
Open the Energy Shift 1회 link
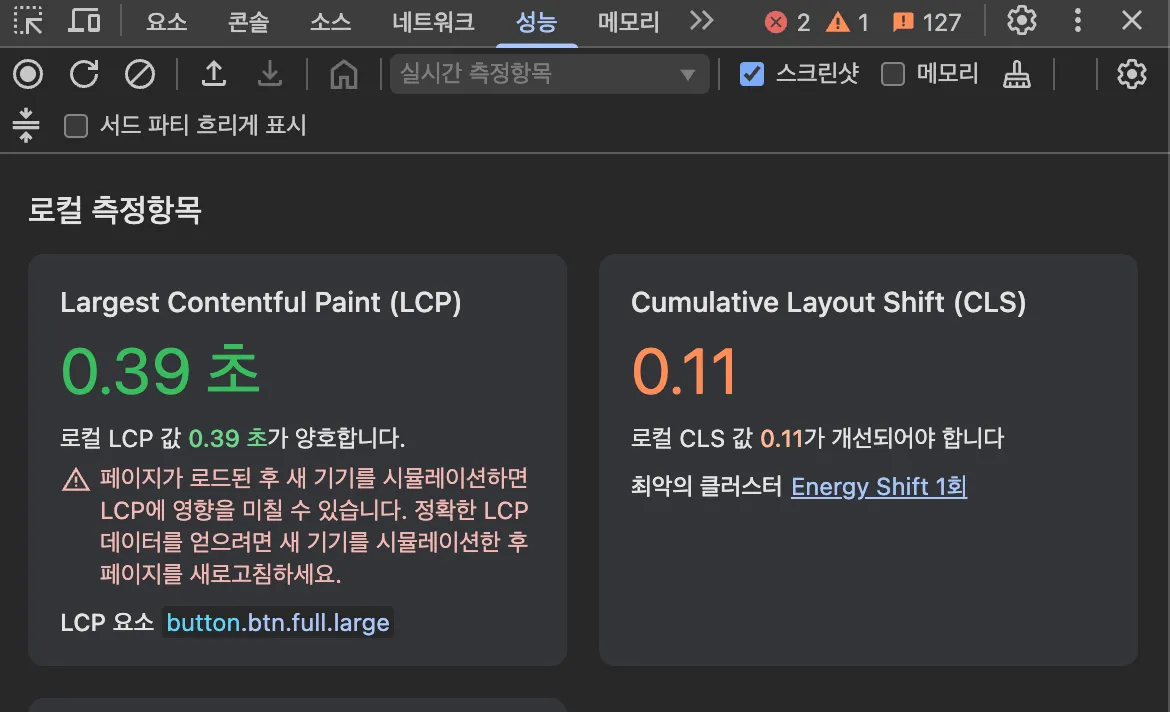[x=879, y=487]
